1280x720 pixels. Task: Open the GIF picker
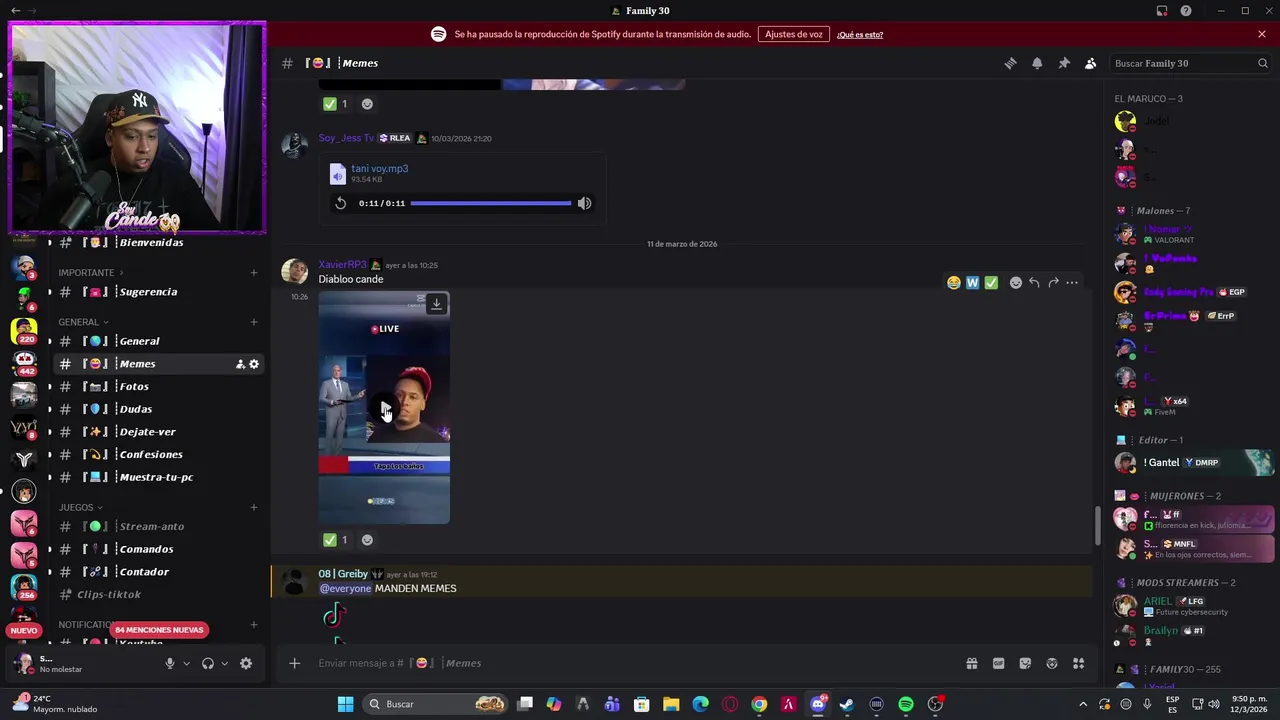(998, 663)
